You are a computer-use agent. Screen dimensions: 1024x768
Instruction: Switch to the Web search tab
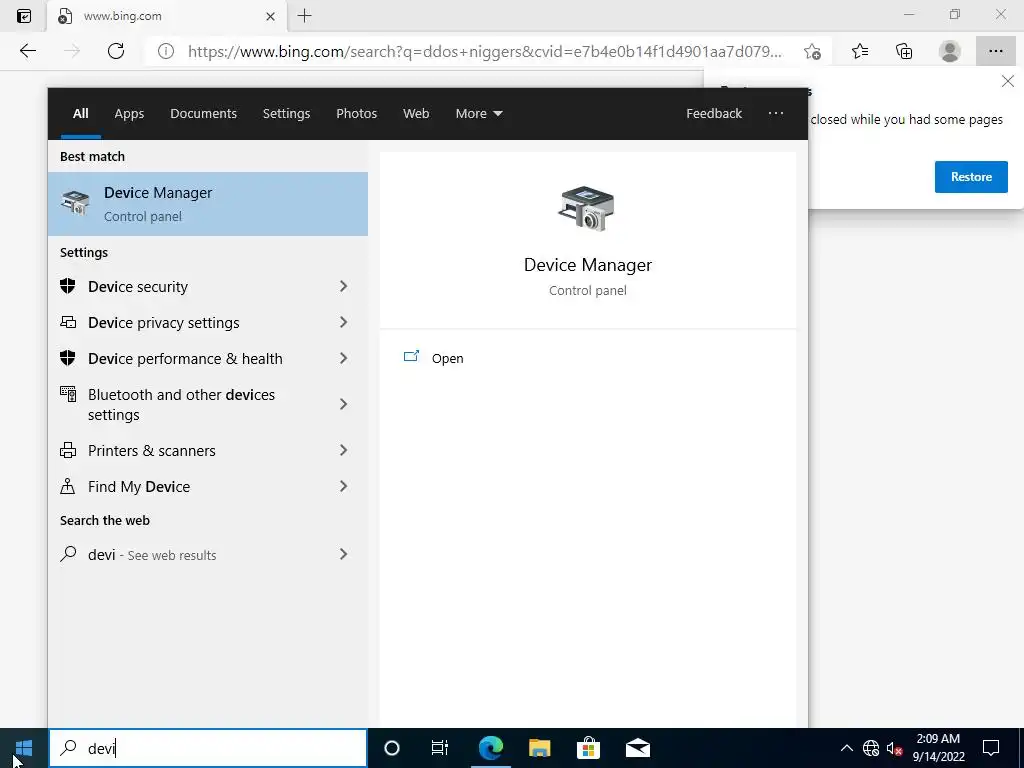(x=416, y=114)
